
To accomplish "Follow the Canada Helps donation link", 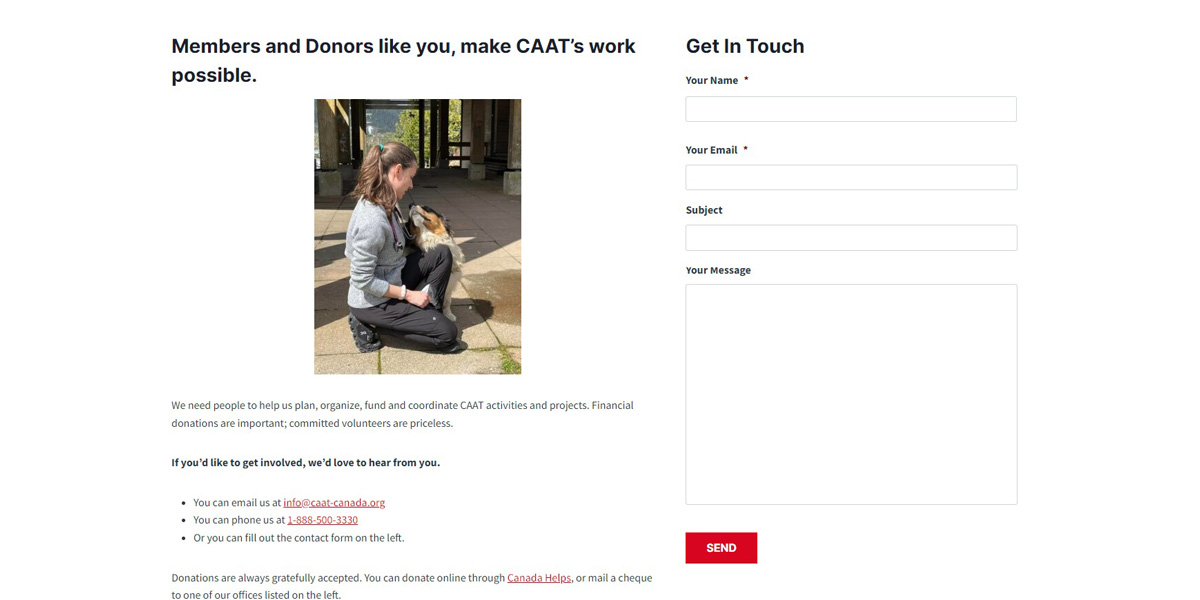I will [x=539, y=578].
